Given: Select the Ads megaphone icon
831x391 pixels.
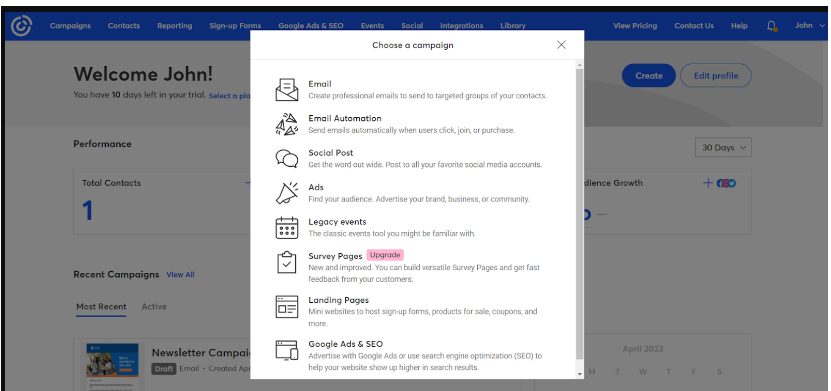Looking at the screenshot, I should 287,193.
